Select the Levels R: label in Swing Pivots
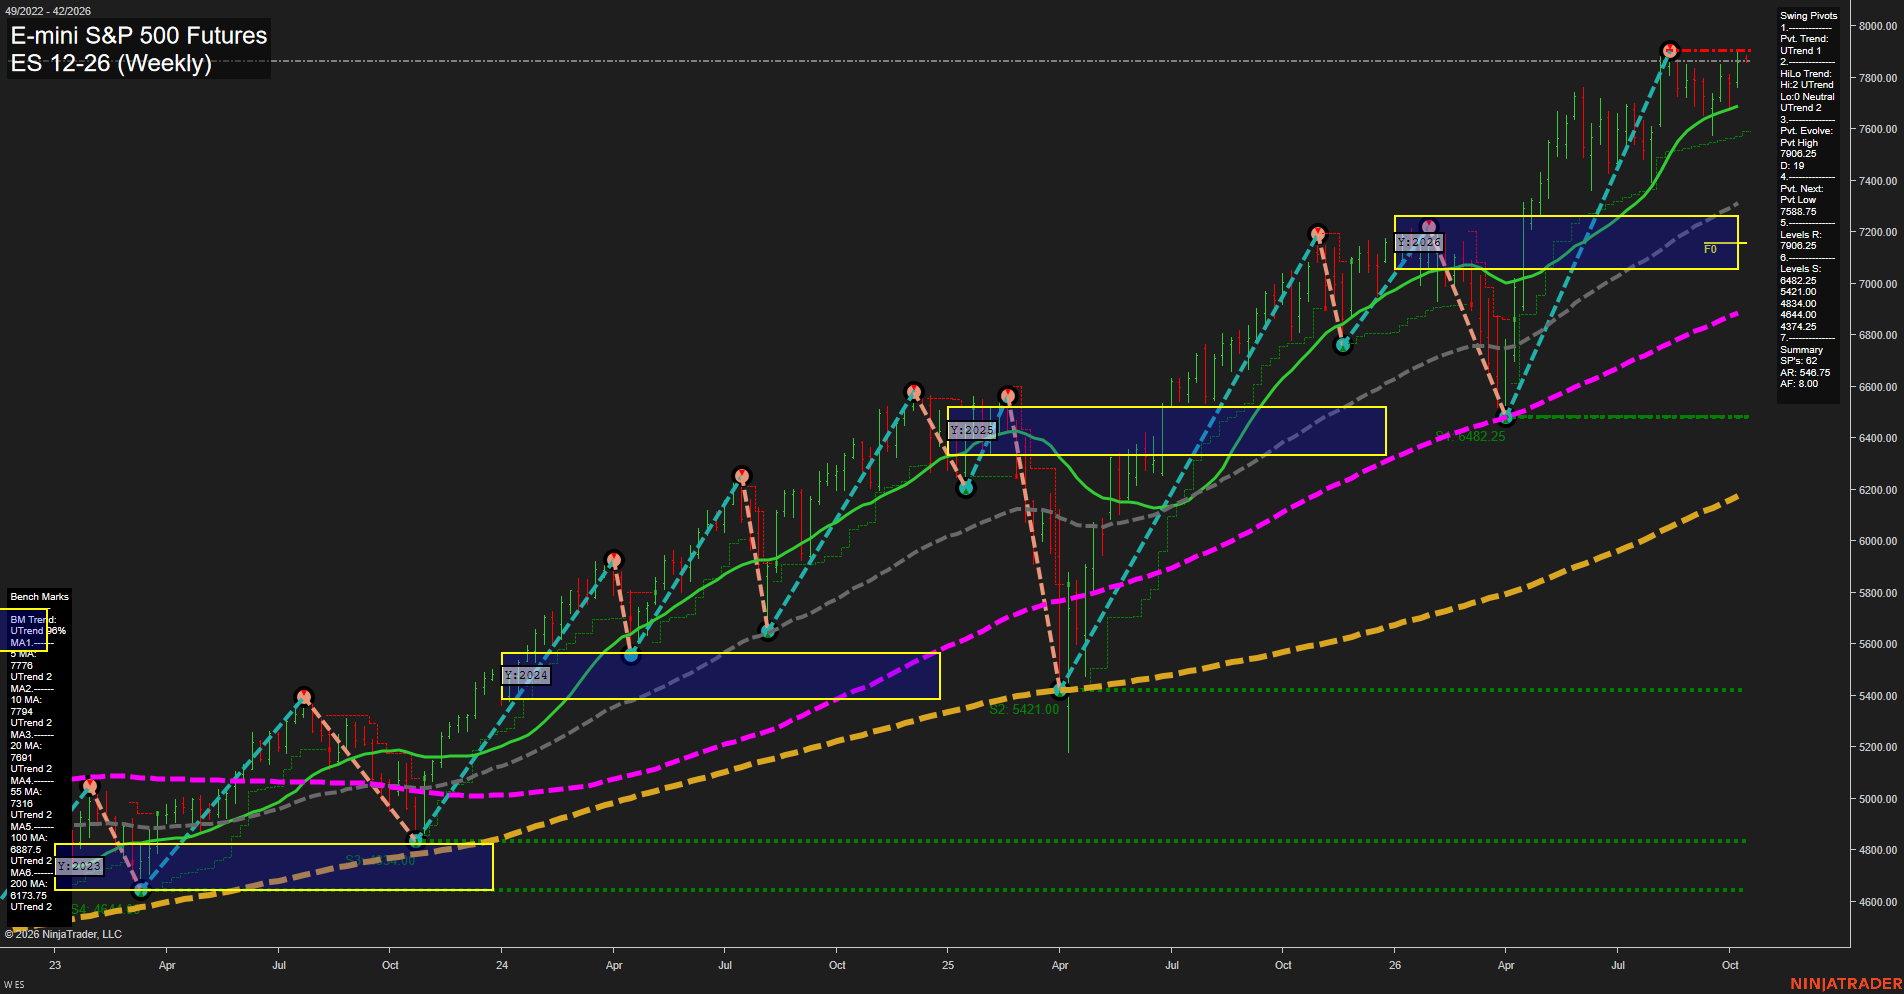This screenshot has width=1904, height=994. [1801, 235]
